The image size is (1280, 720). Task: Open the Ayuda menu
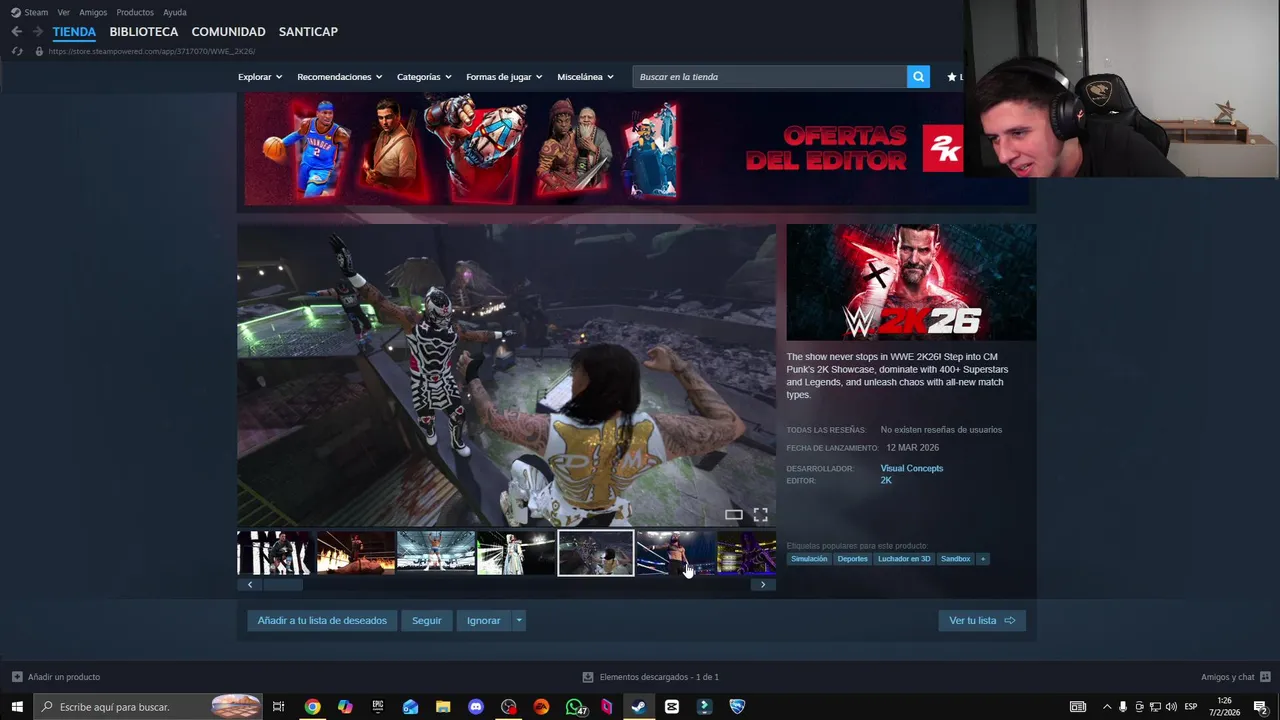coord(175,12)
